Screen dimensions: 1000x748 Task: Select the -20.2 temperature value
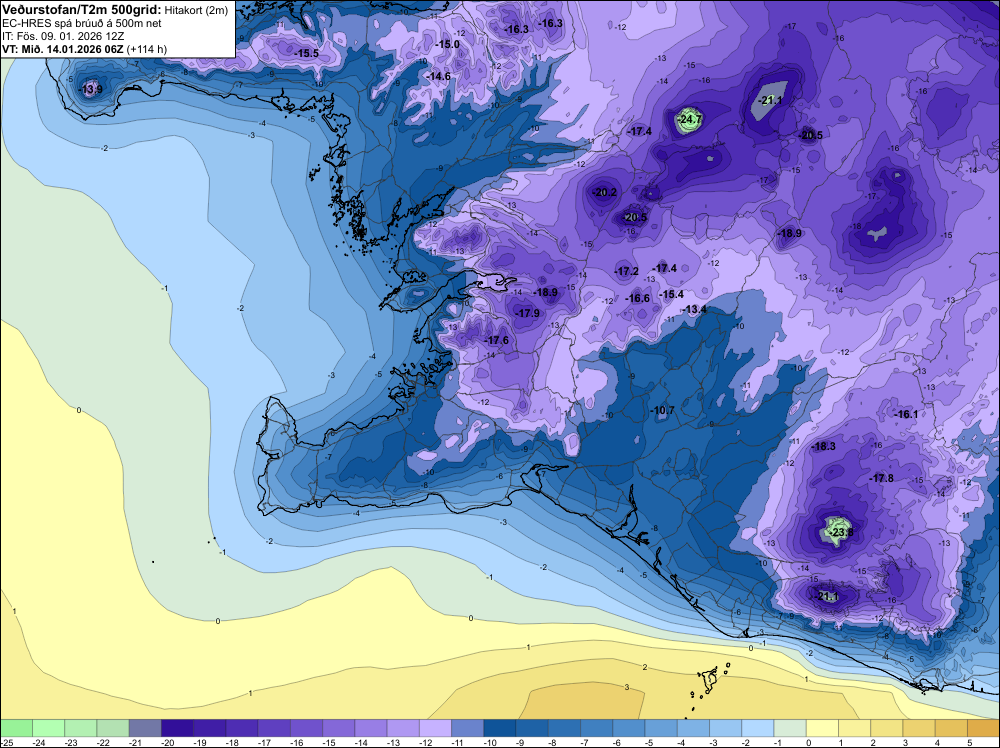point(605,193)
